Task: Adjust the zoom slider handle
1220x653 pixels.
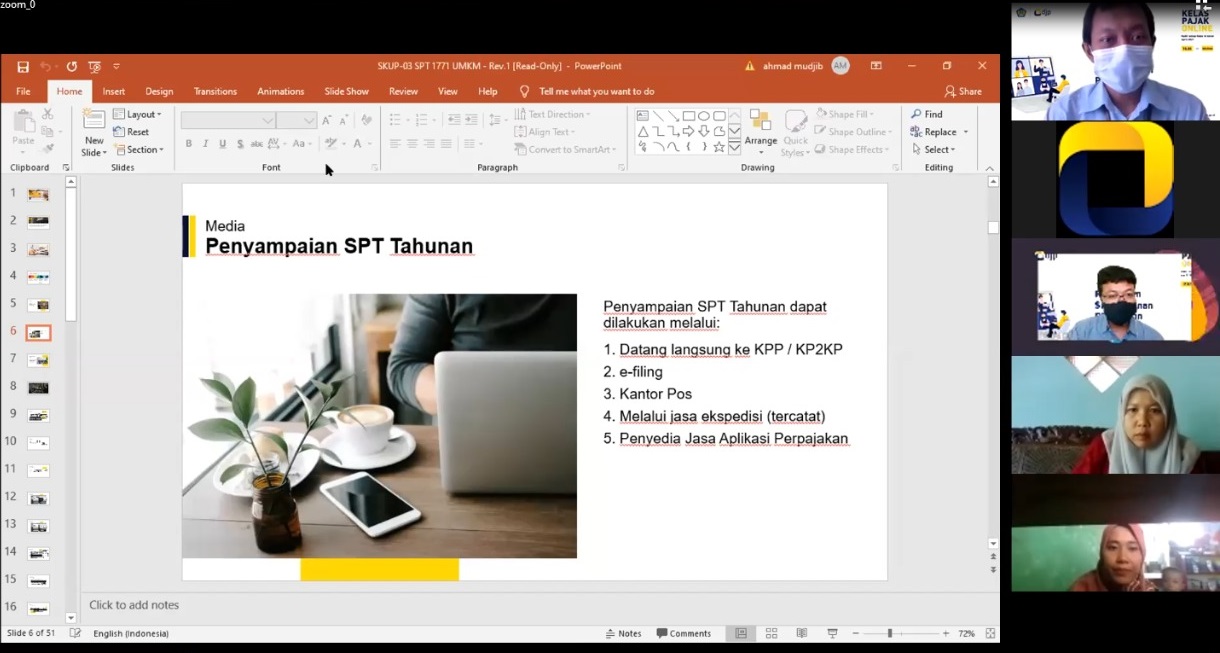Action: click(x=889, y=634)
